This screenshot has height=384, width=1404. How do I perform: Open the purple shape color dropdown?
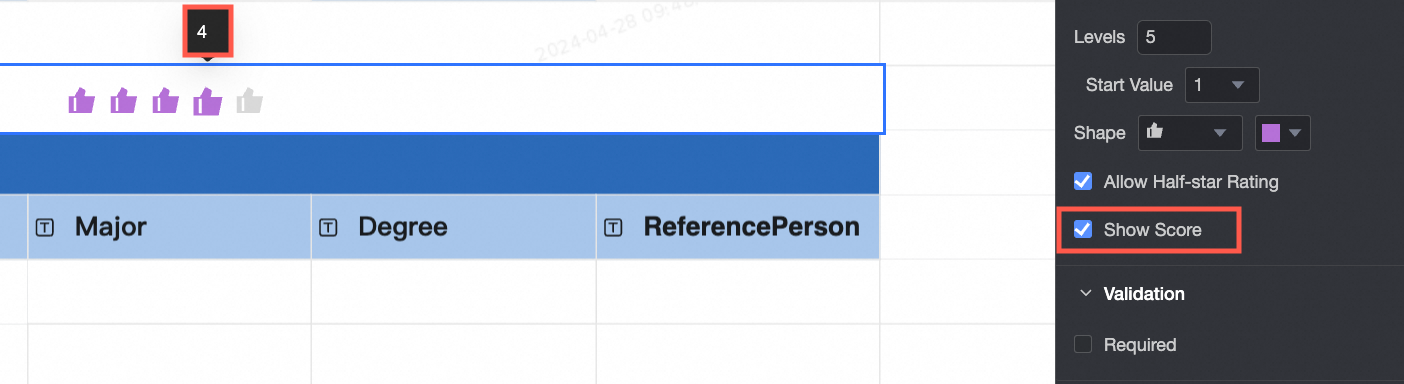coord(1282,133)
